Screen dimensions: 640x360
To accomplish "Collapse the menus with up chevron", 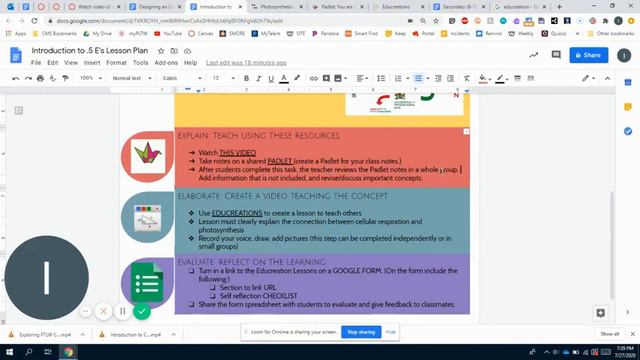I will pos(607,78).
